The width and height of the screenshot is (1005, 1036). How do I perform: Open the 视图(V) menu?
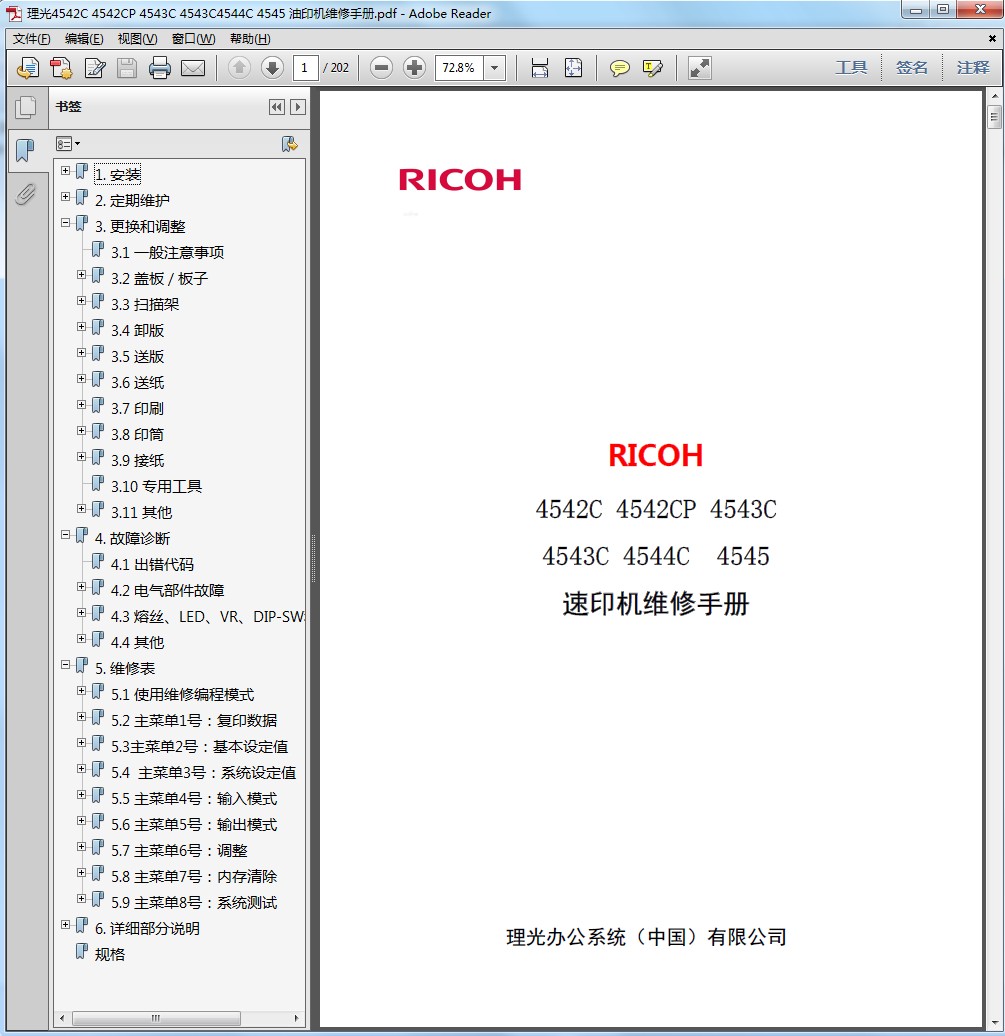point(137,39)
